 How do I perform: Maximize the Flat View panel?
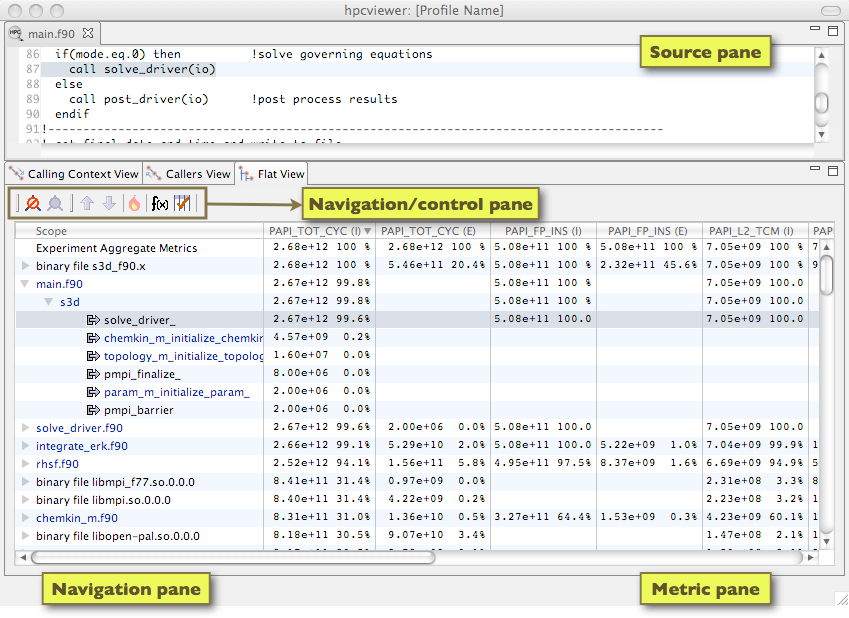tap(833, 171)
